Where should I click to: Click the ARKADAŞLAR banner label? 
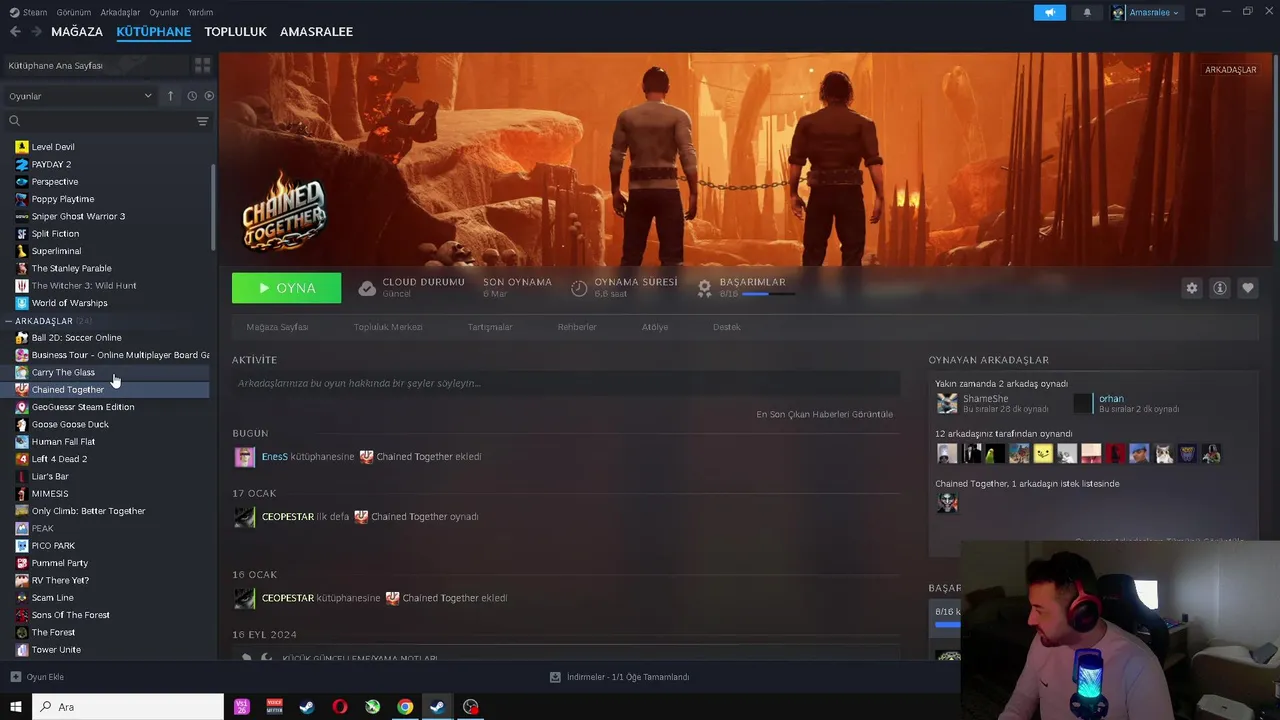pos(1230,70)
